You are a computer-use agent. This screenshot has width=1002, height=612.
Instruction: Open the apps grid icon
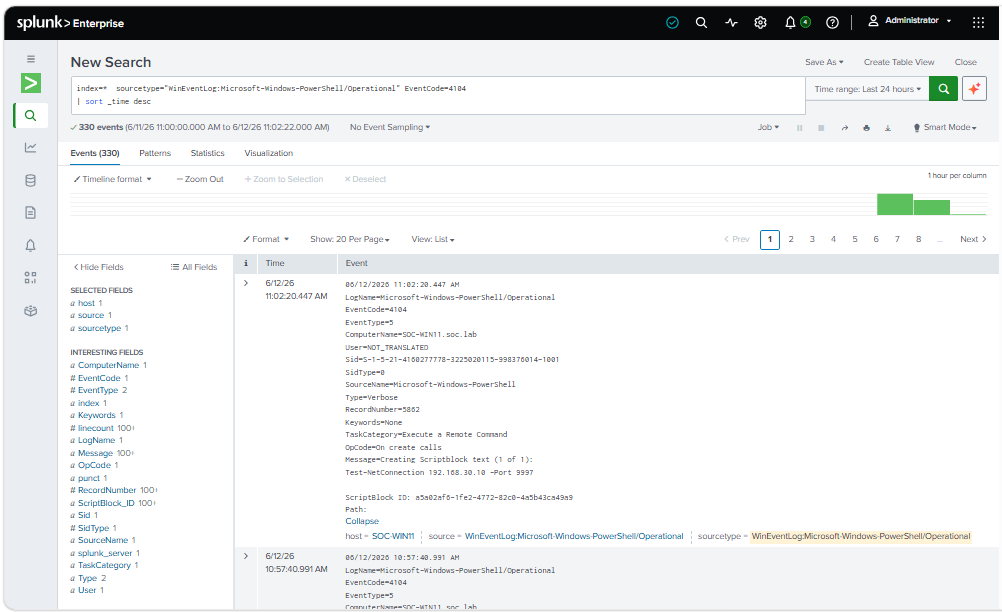tap(978, 23)
